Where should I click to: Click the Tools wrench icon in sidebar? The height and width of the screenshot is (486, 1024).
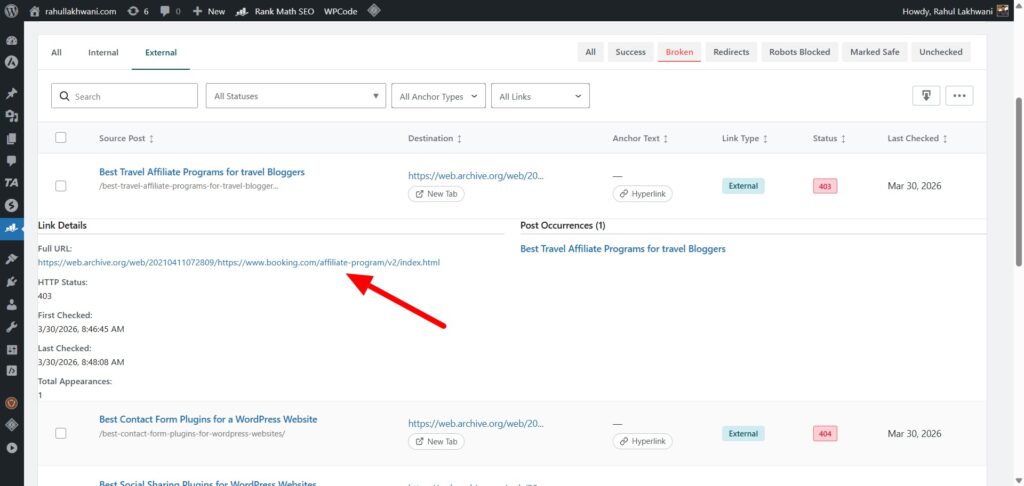pos(12,327)
